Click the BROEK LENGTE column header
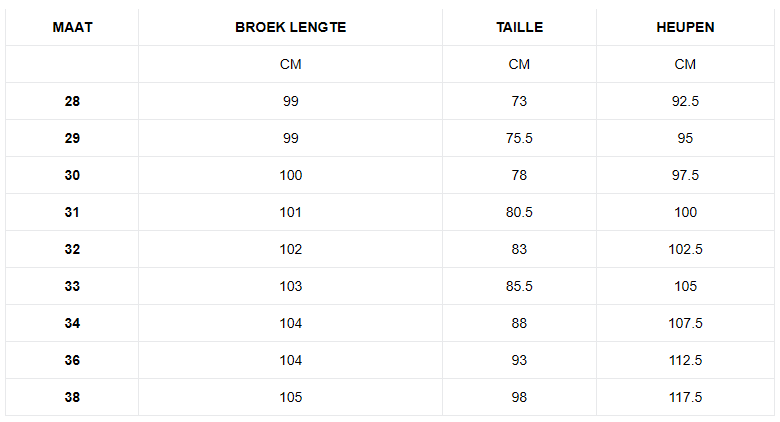The image size is (780, 422). 290,27
